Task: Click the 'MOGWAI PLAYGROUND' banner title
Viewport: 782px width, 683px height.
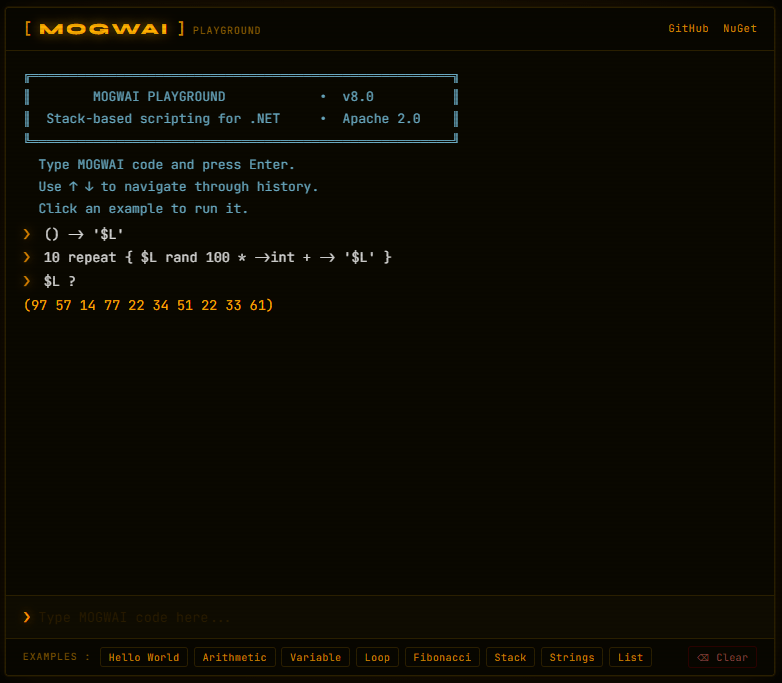Action: [x=159, y=97]
